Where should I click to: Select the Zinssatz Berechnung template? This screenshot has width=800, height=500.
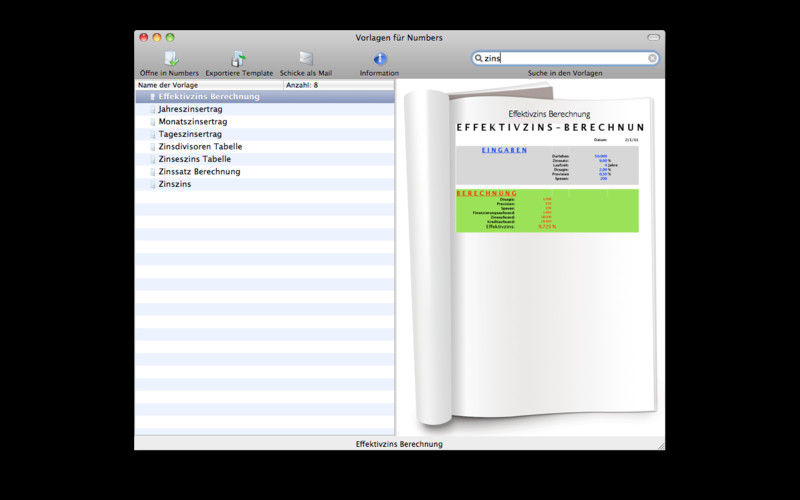pos(265,171)
